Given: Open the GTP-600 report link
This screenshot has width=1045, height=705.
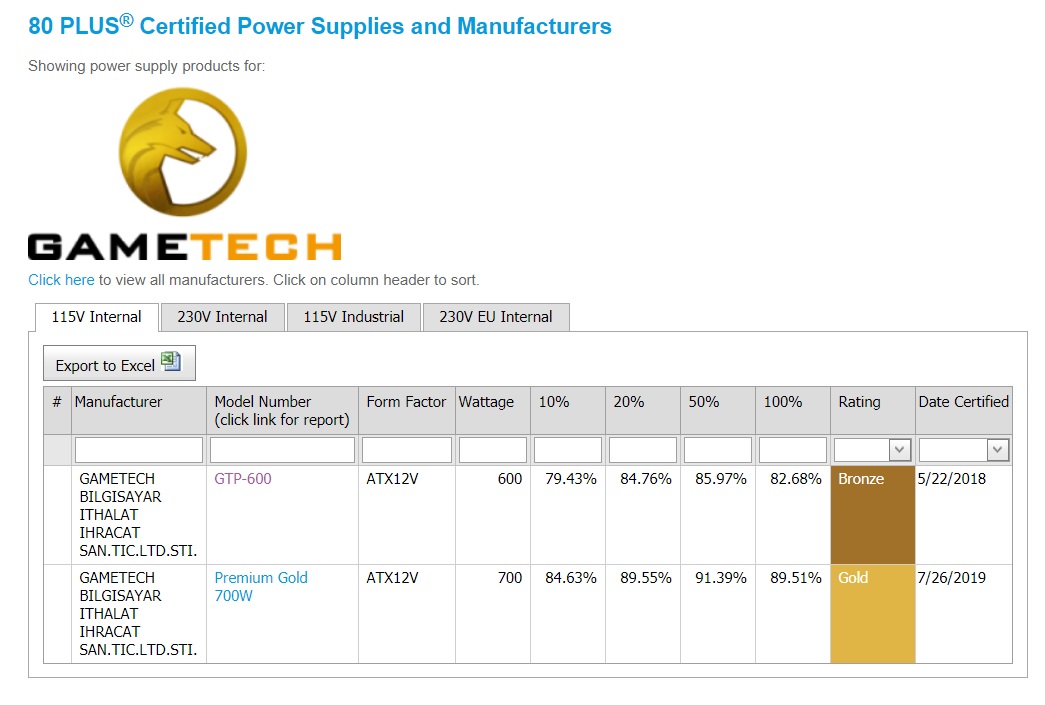Looking at the screenshot, I should [x=243, y=479].
